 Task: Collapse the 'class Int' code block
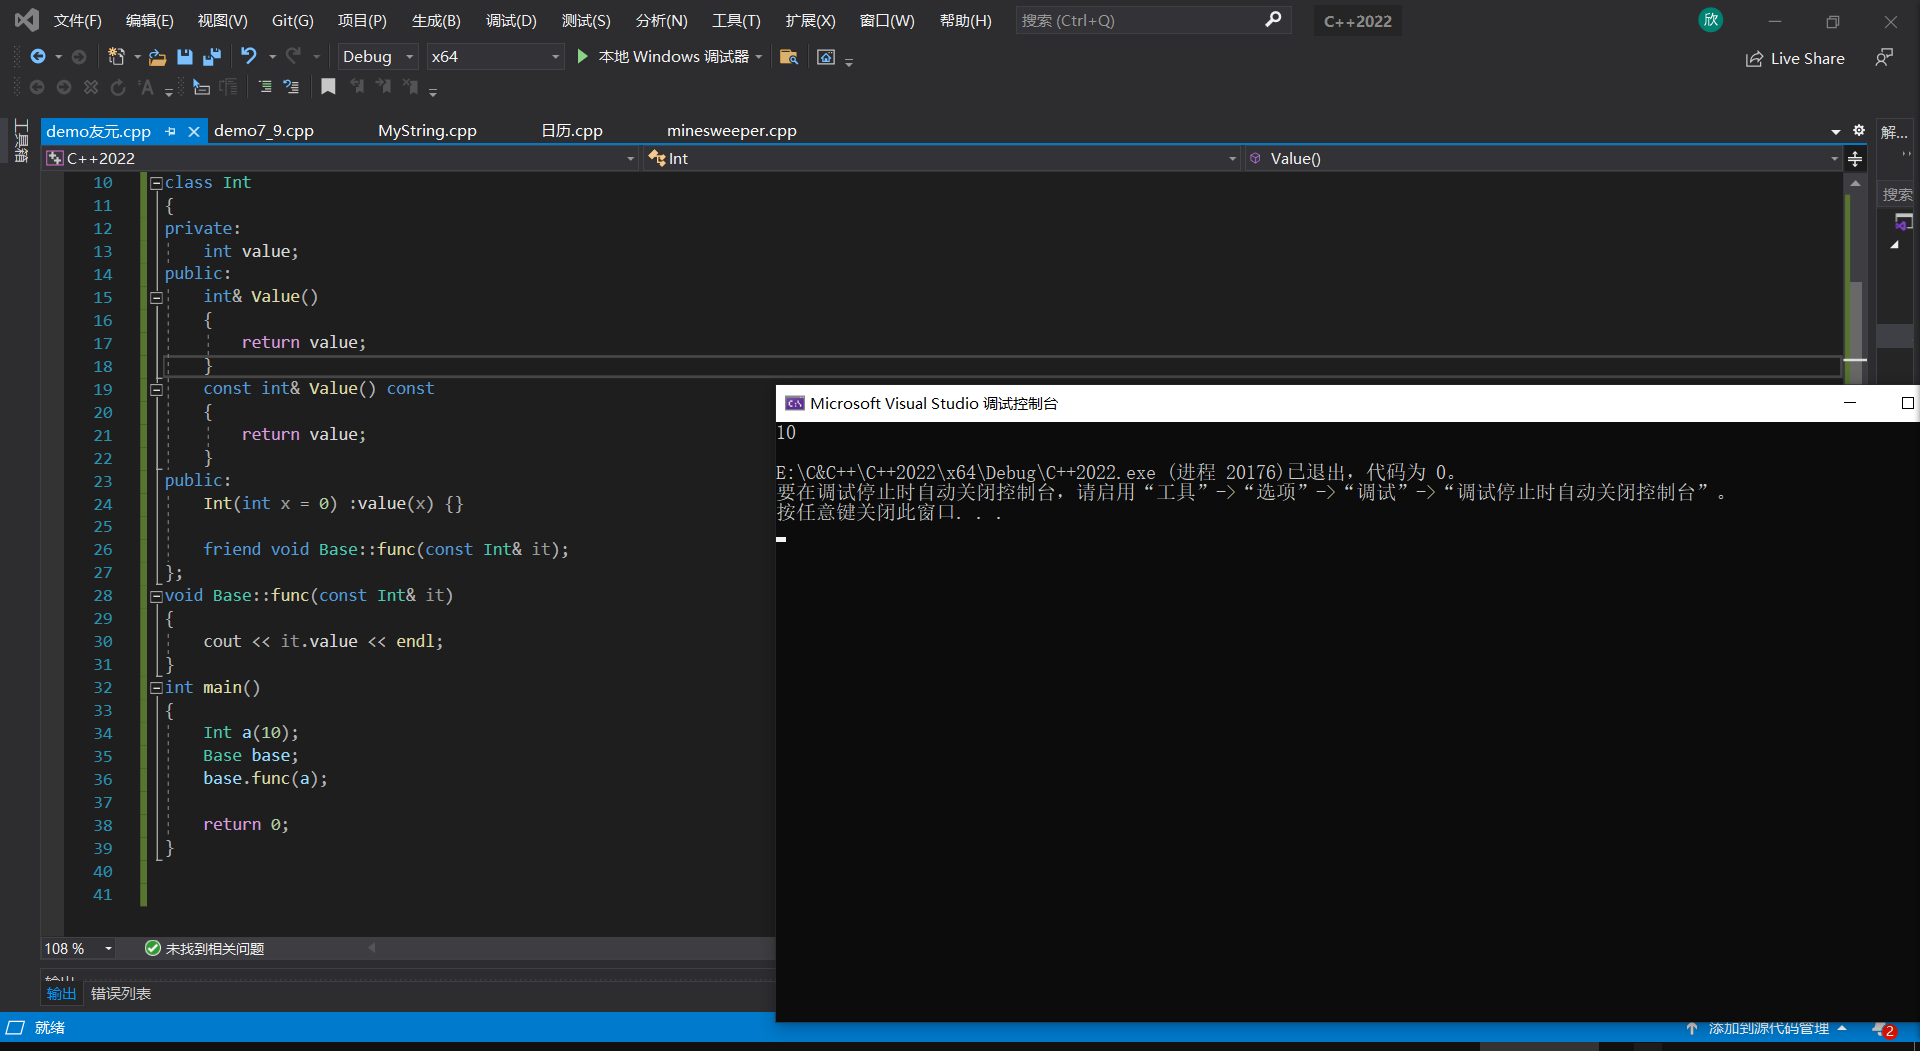156,183
